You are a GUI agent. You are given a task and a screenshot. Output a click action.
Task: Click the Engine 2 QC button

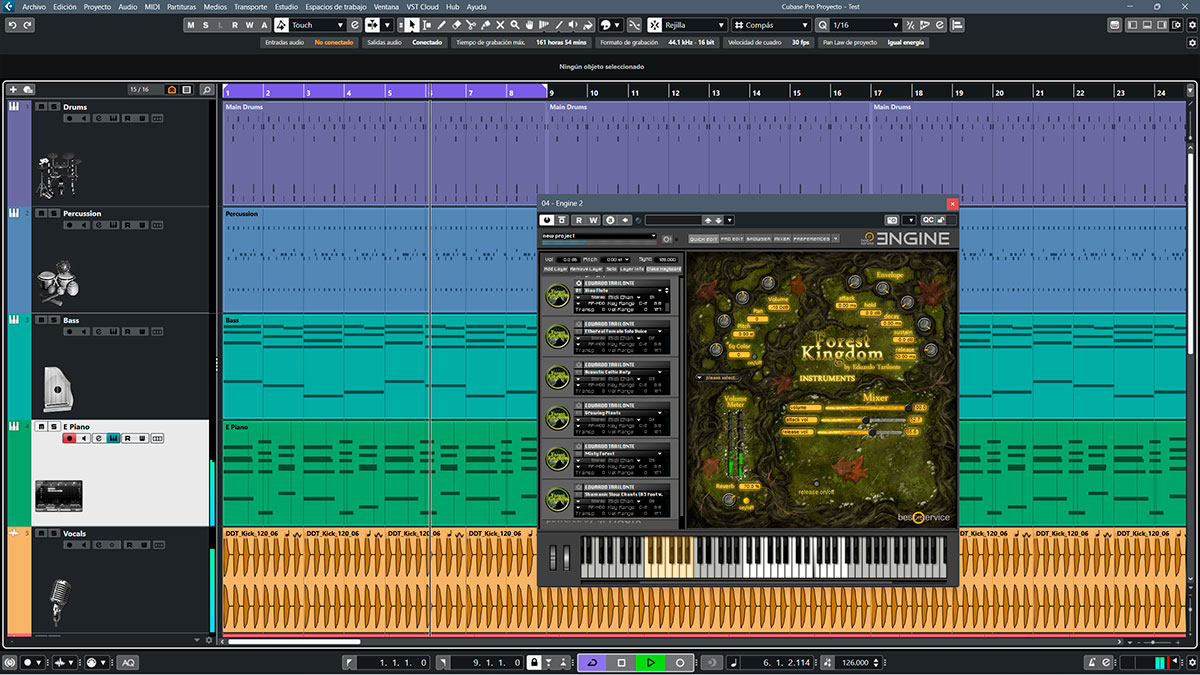928,220
